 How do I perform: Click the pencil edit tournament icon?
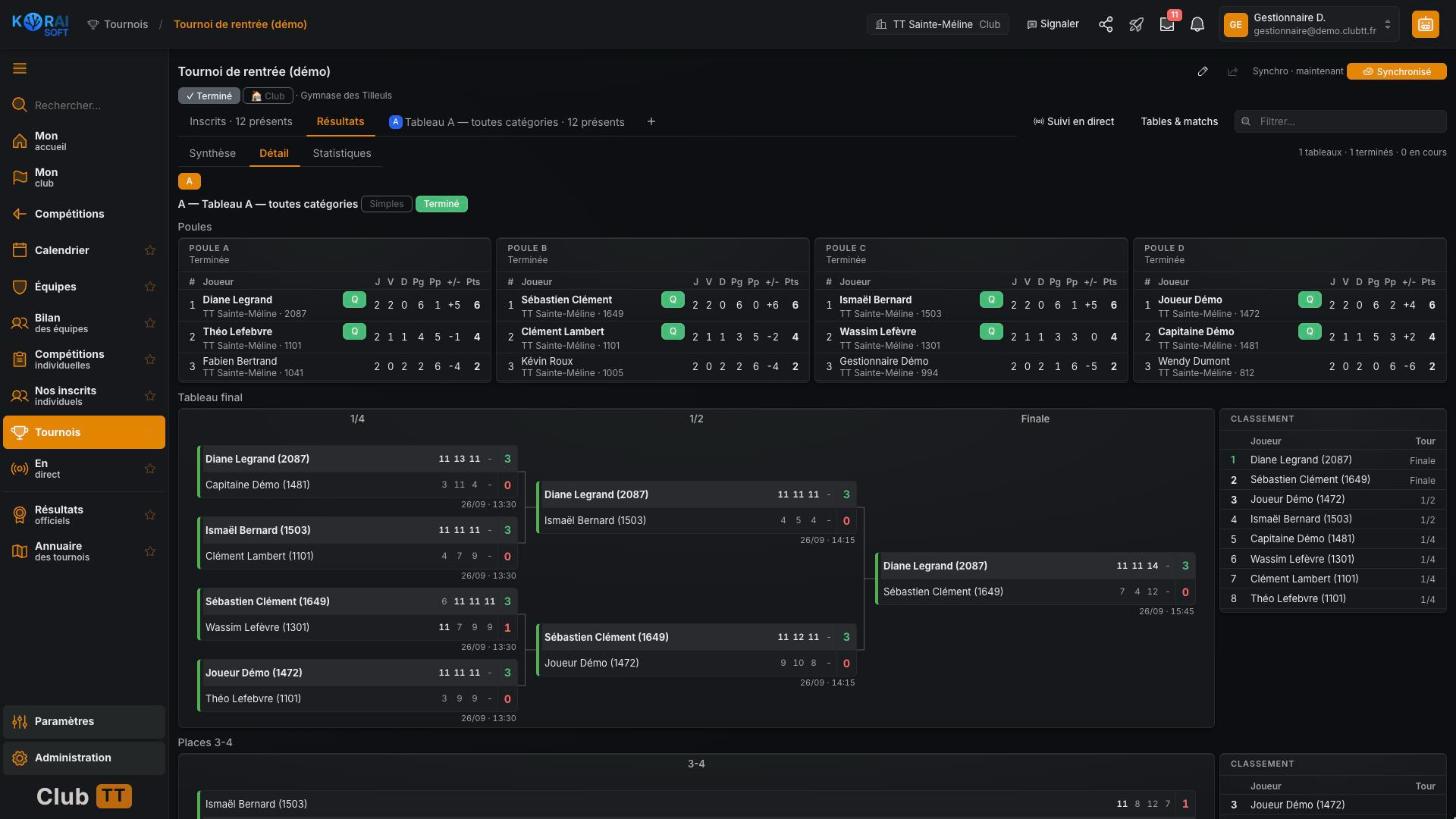pyautogui.click(x=1203, y=71)
